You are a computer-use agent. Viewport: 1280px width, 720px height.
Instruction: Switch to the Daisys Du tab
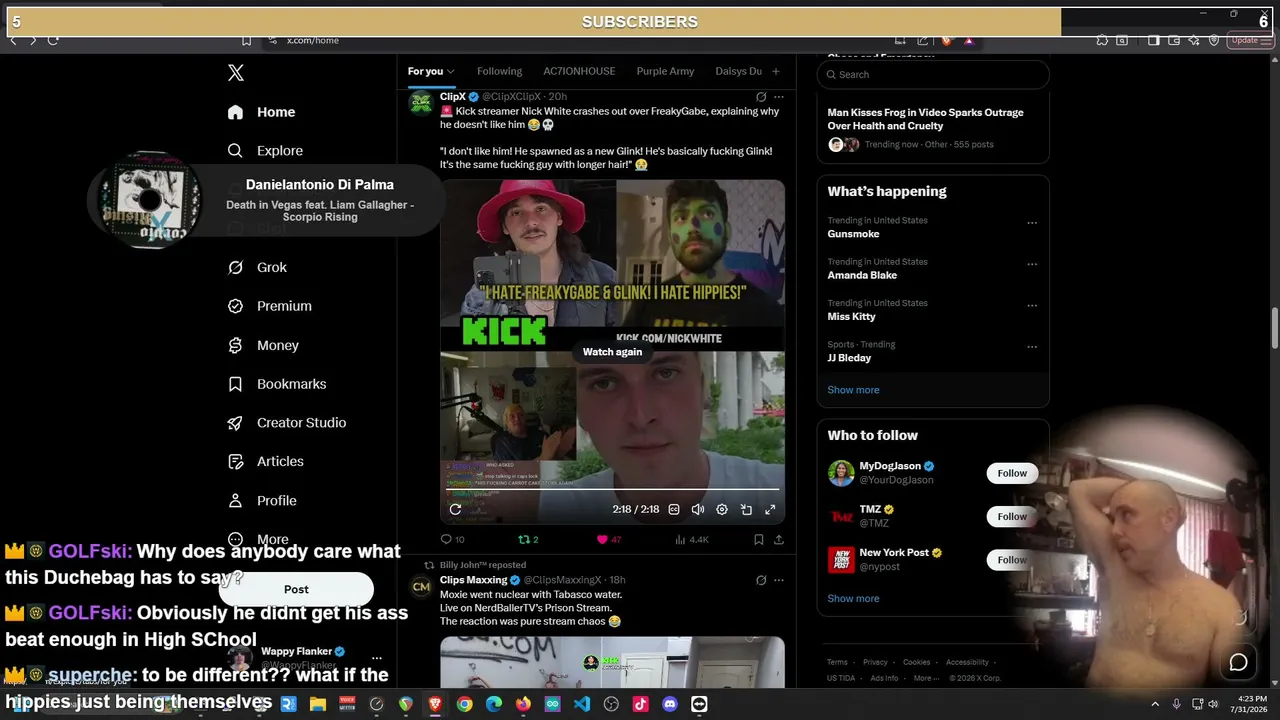(739, 71)
